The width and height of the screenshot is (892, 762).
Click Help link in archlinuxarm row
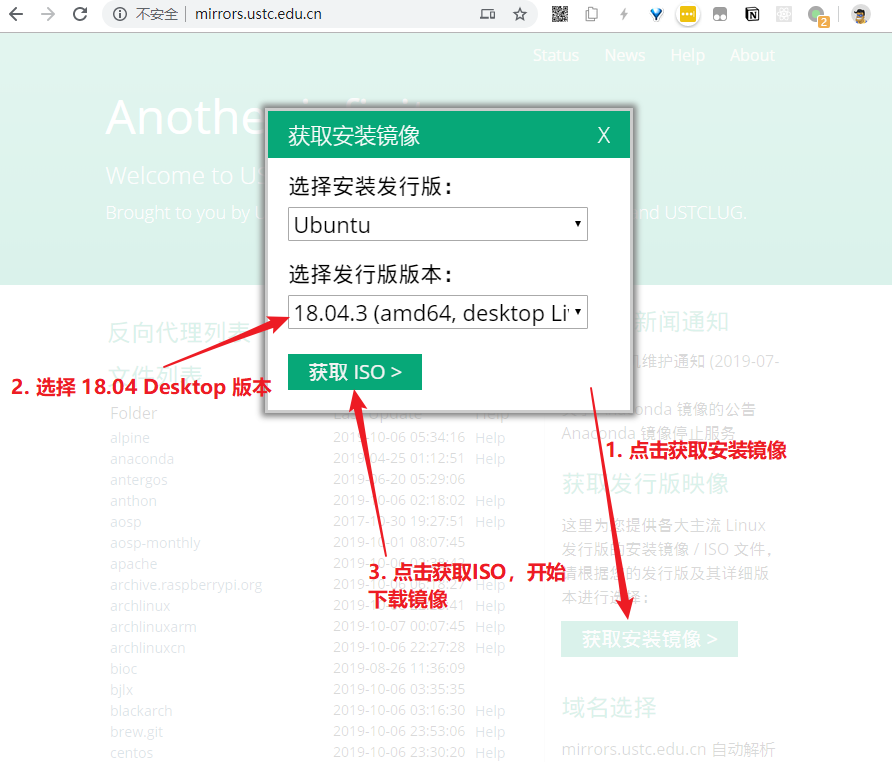(490, 627)
